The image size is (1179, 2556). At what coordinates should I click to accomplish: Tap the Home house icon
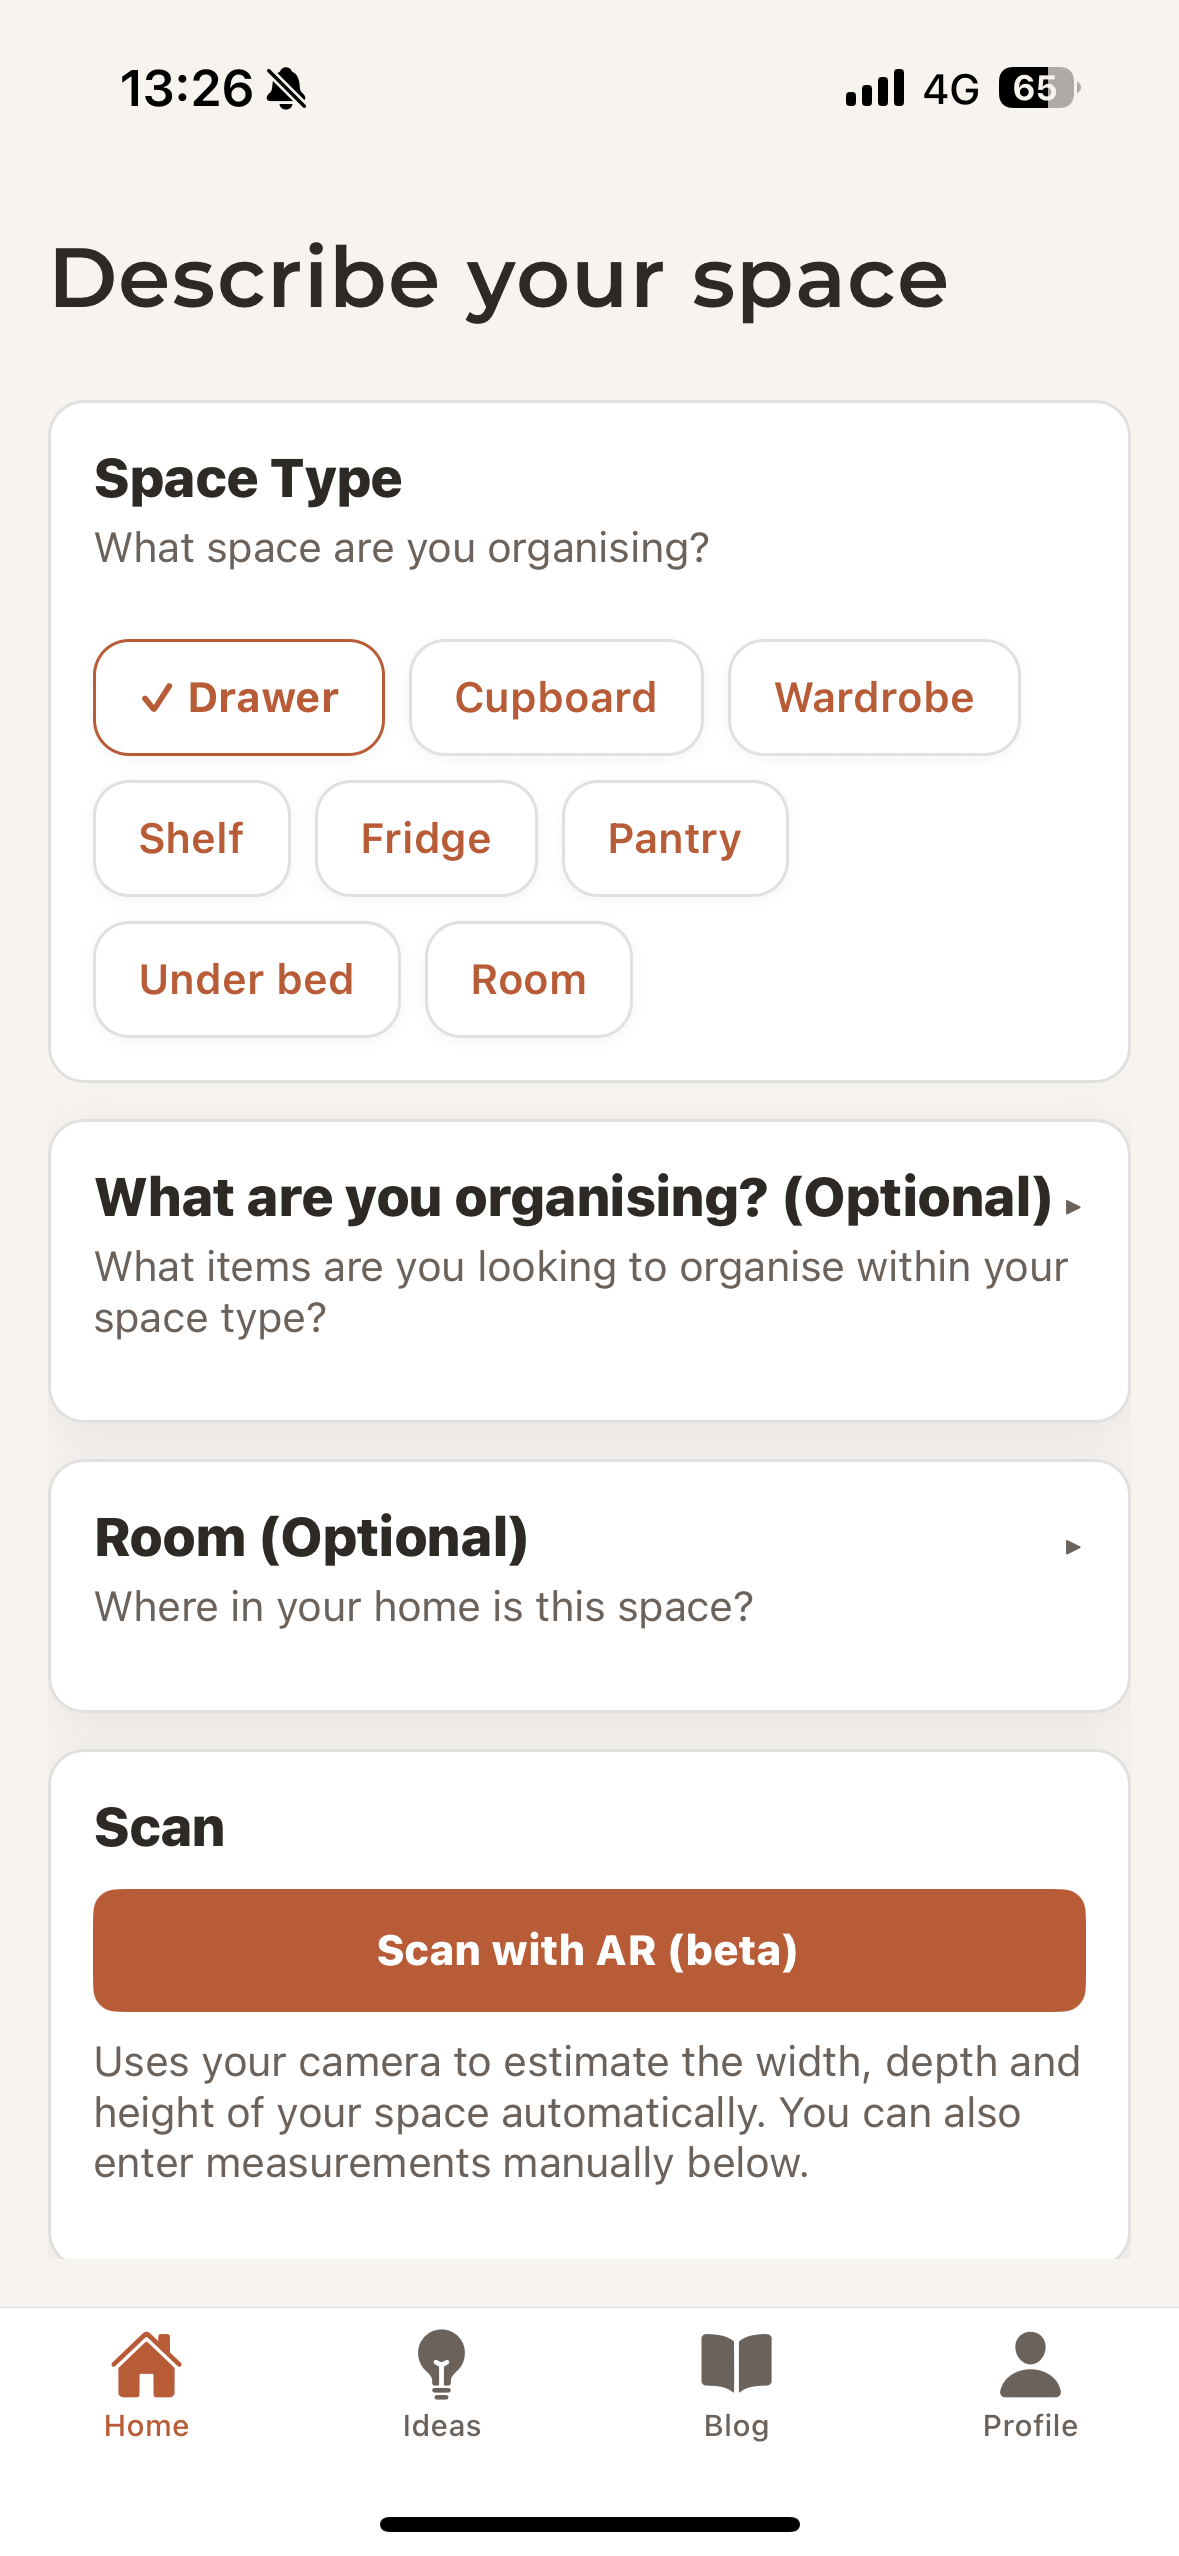[x=146, y=2365]
